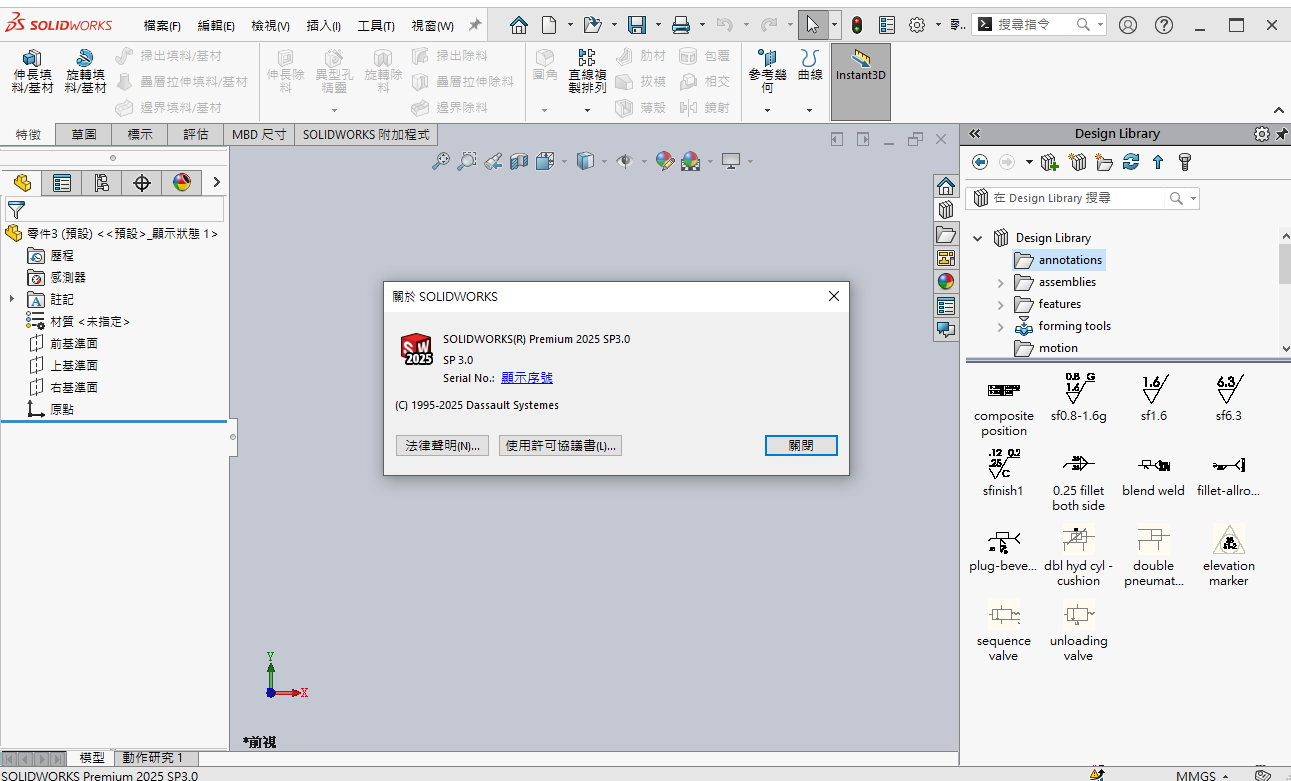Open the DimXpertManager crosshair tab icon
This screenshot has height=781, width=1291.
click(142, 182)
